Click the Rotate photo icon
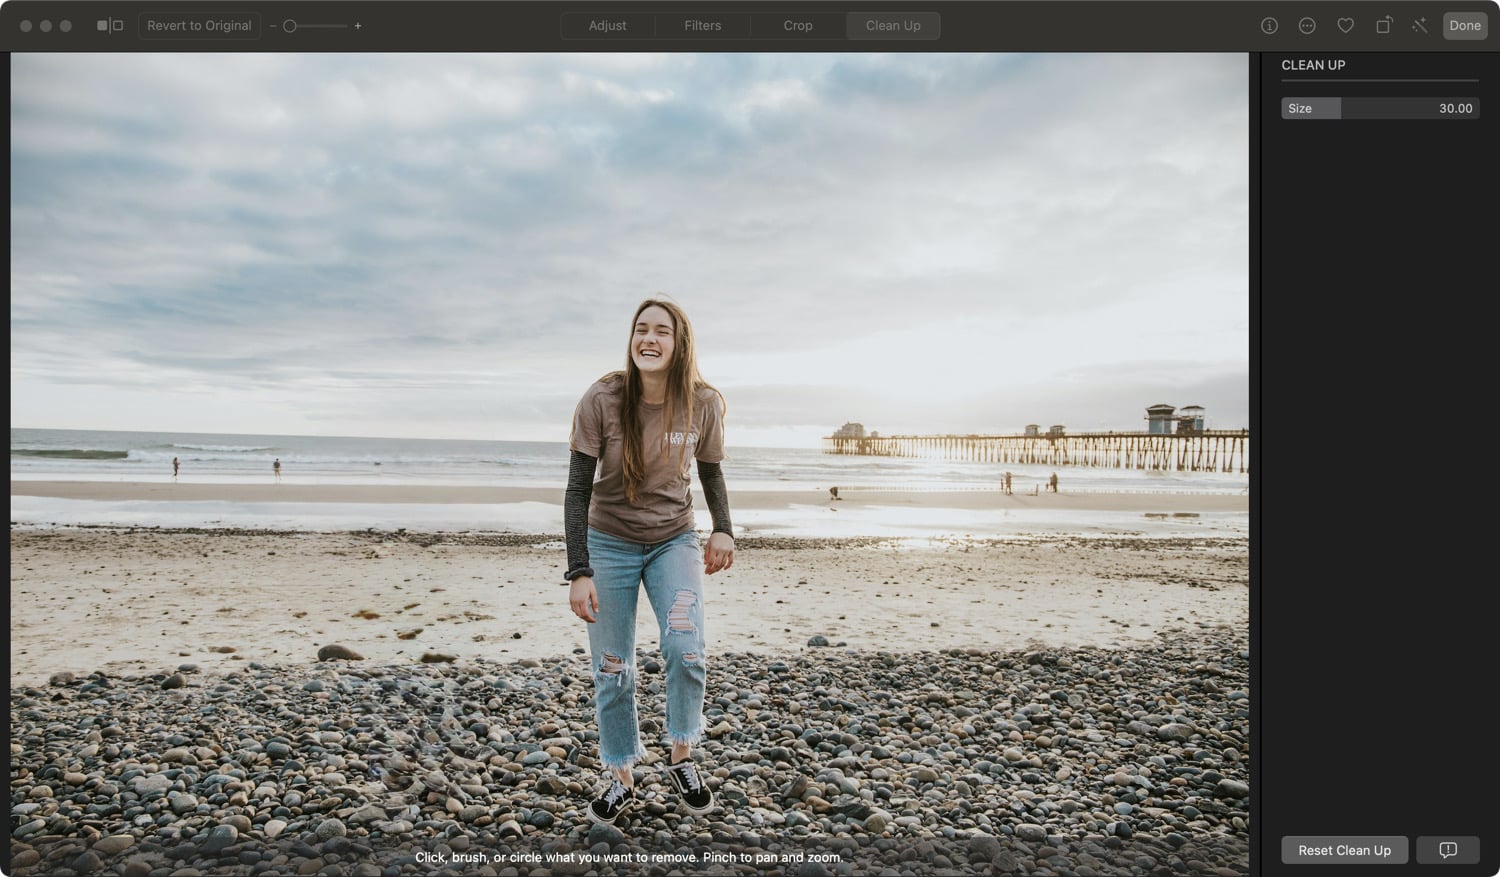 point(1383,26)
